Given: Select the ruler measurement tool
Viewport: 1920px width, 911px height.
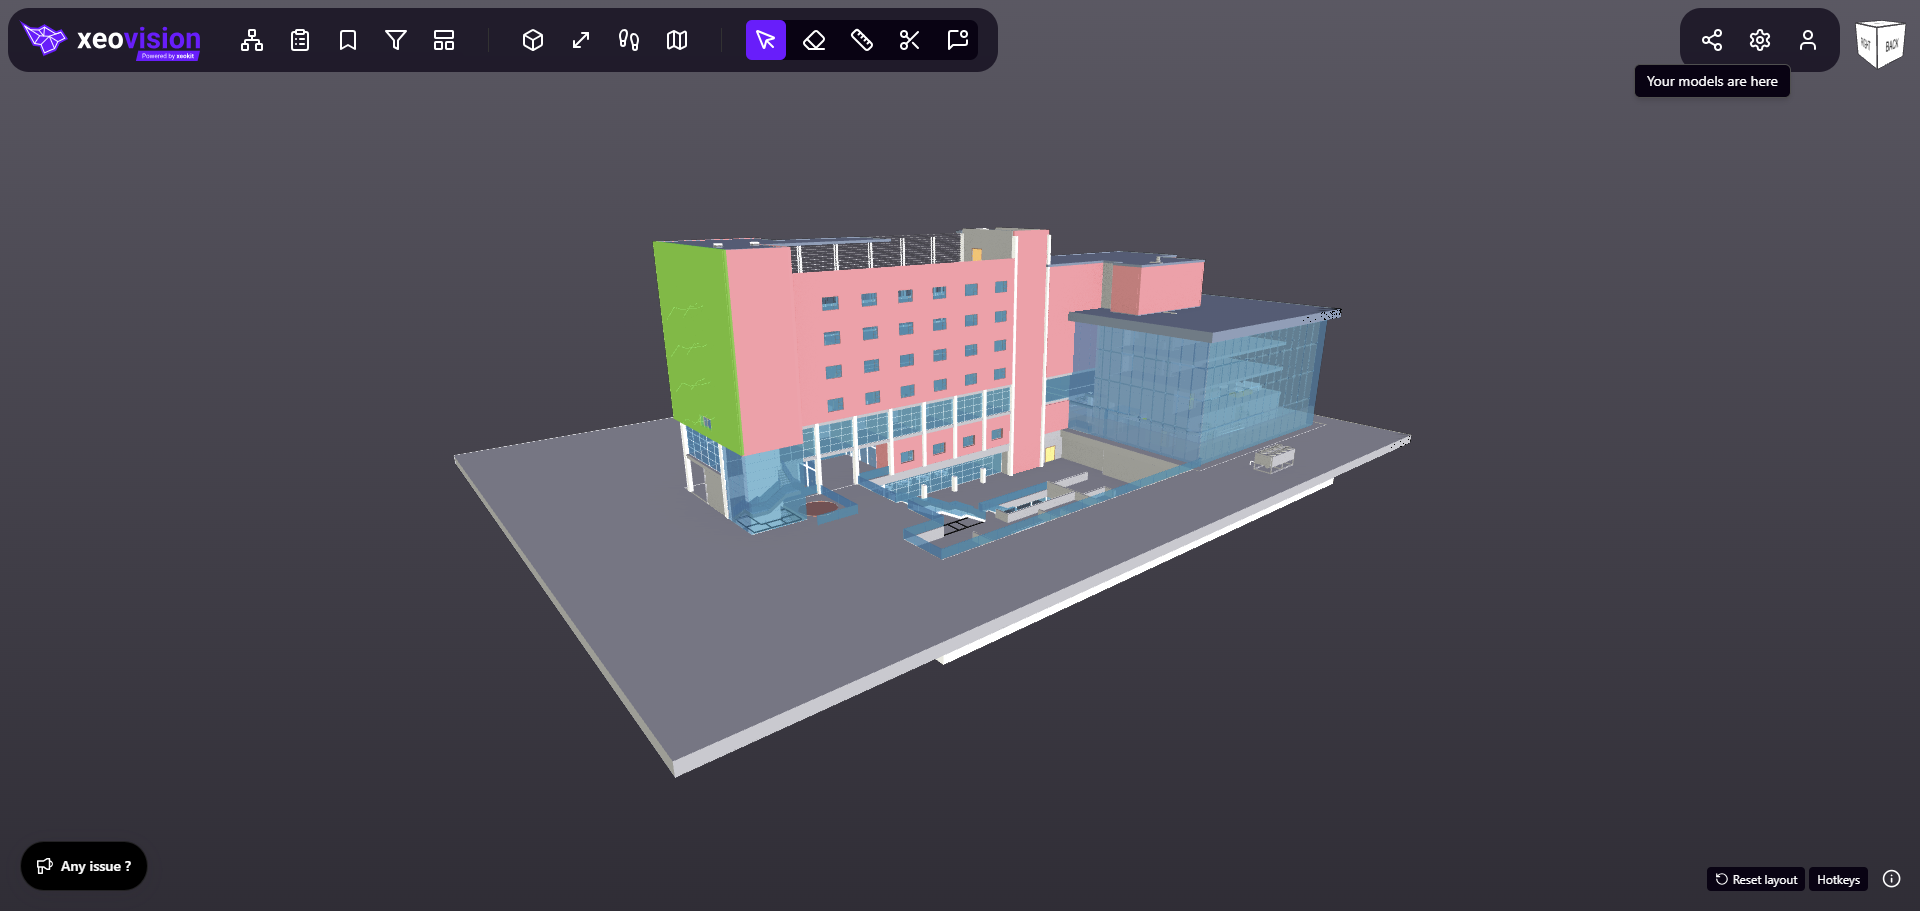Looking at the screenshot, I should point(862,40).
